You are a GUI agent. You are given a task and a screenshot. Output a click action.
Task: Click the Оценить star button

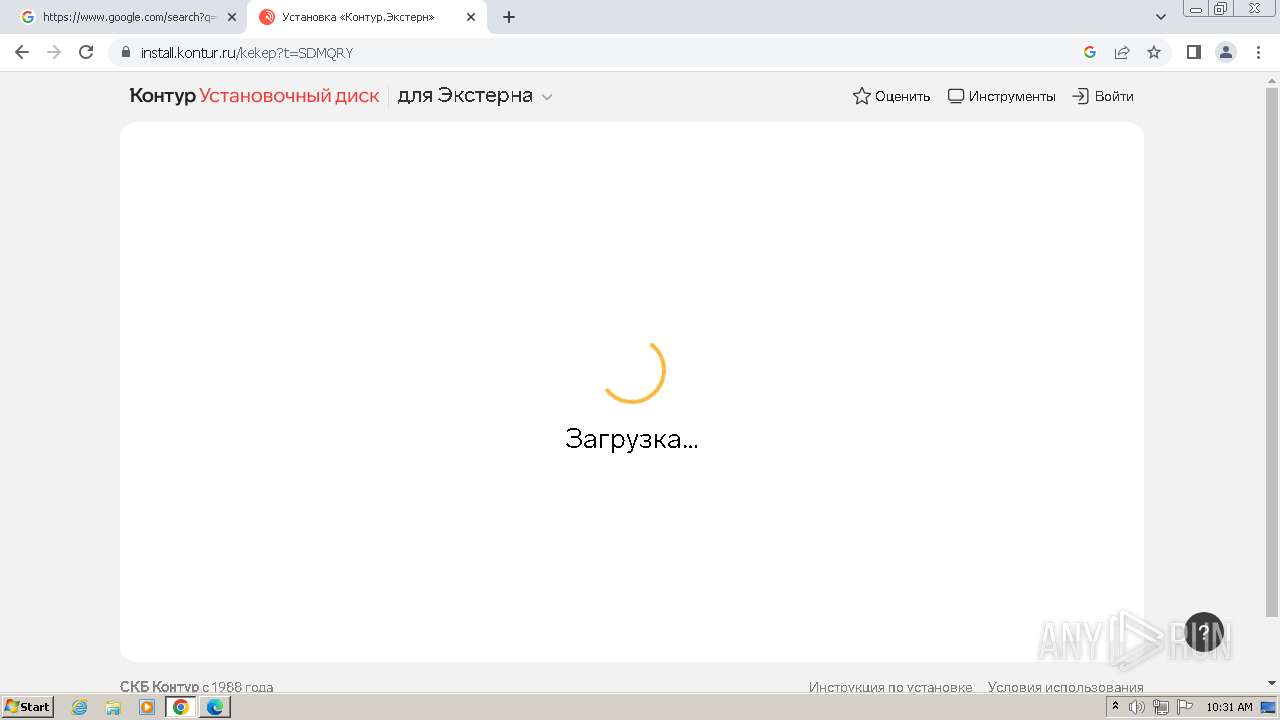pyautogui.click(x=891, y=96)
